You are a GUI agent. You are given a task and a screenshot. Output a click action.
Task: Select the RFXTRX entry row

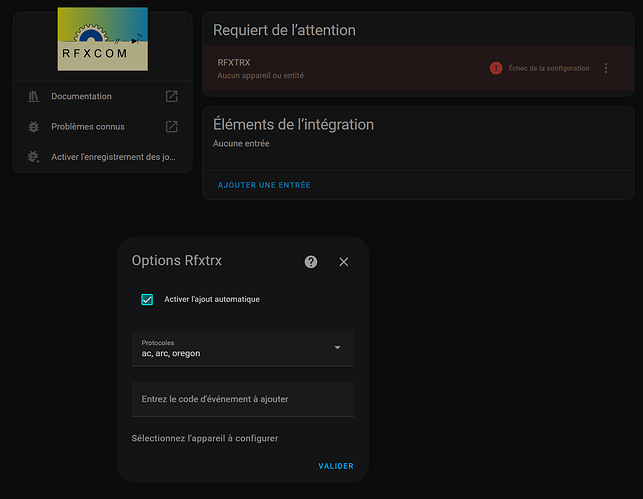[x=418, y=68]
